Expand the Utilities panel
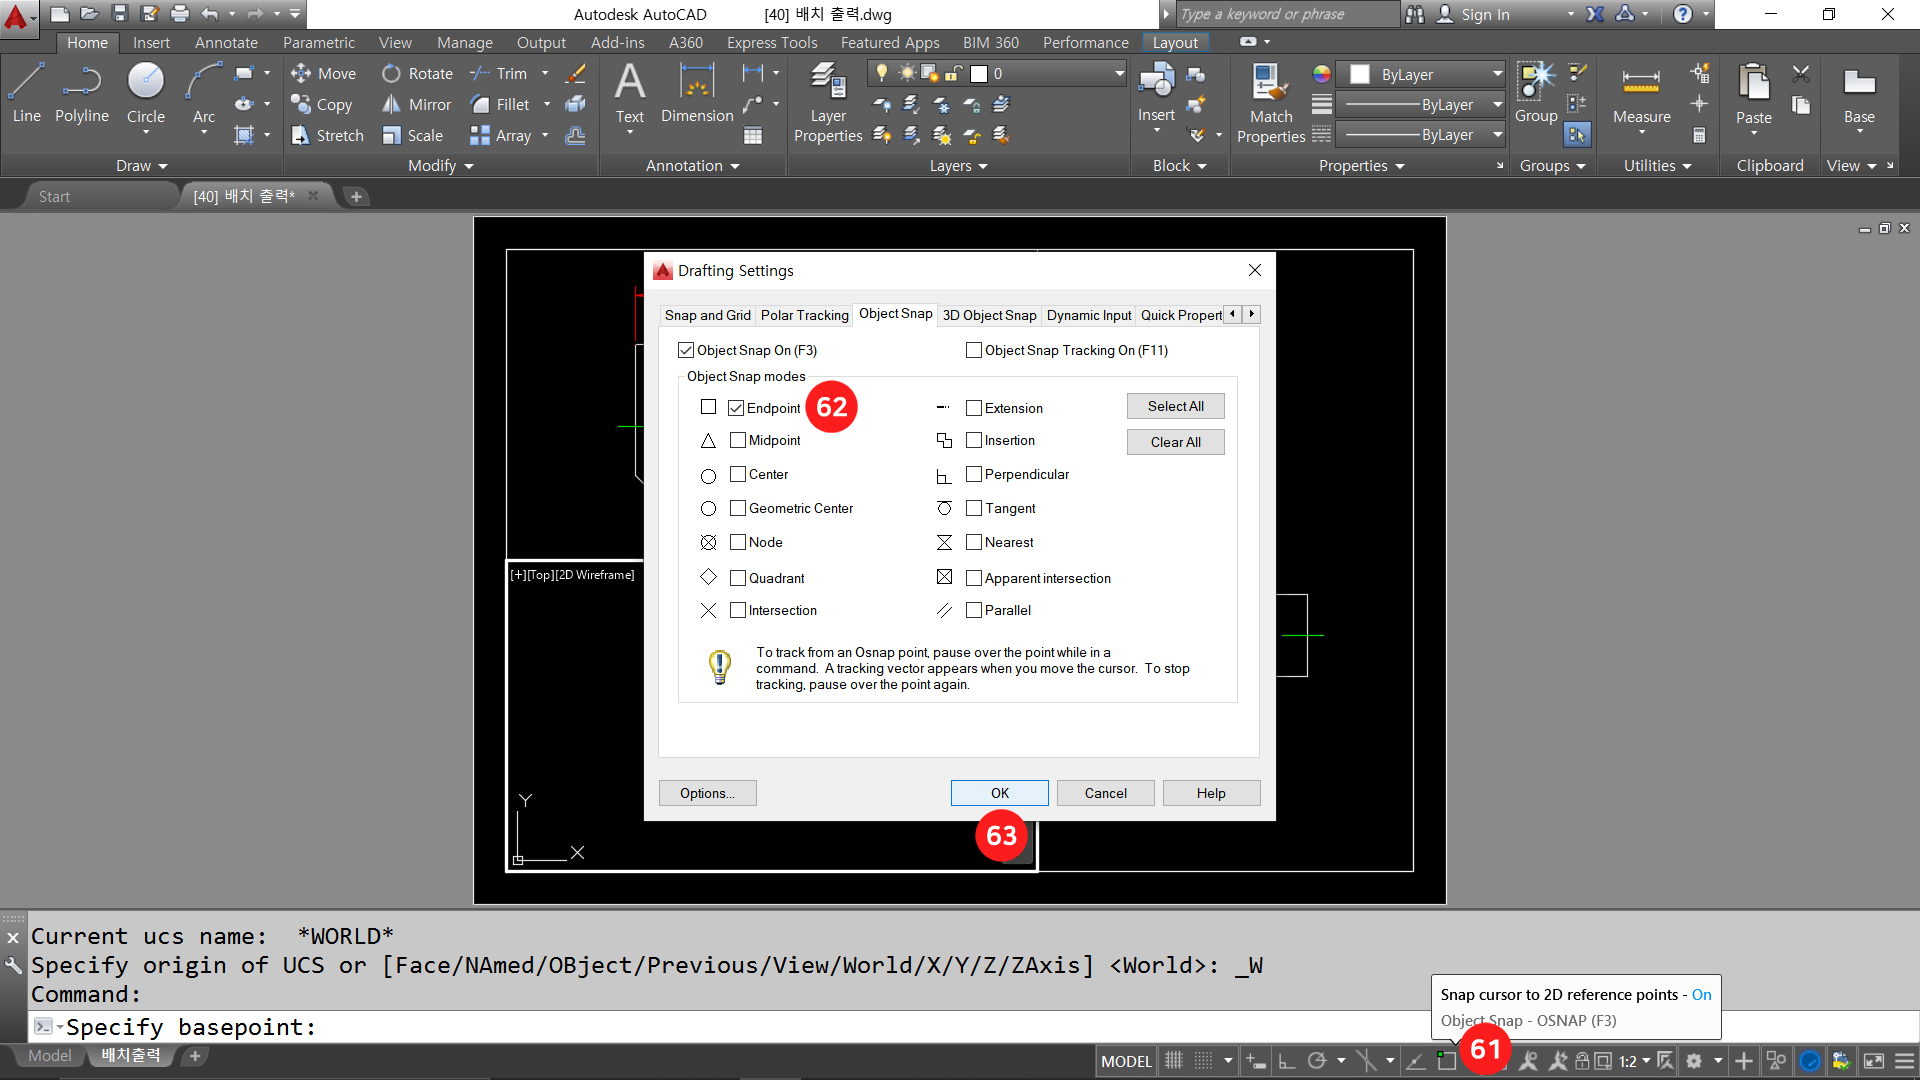This screenshot has width=1920, height=1080. coord(1658,166)
